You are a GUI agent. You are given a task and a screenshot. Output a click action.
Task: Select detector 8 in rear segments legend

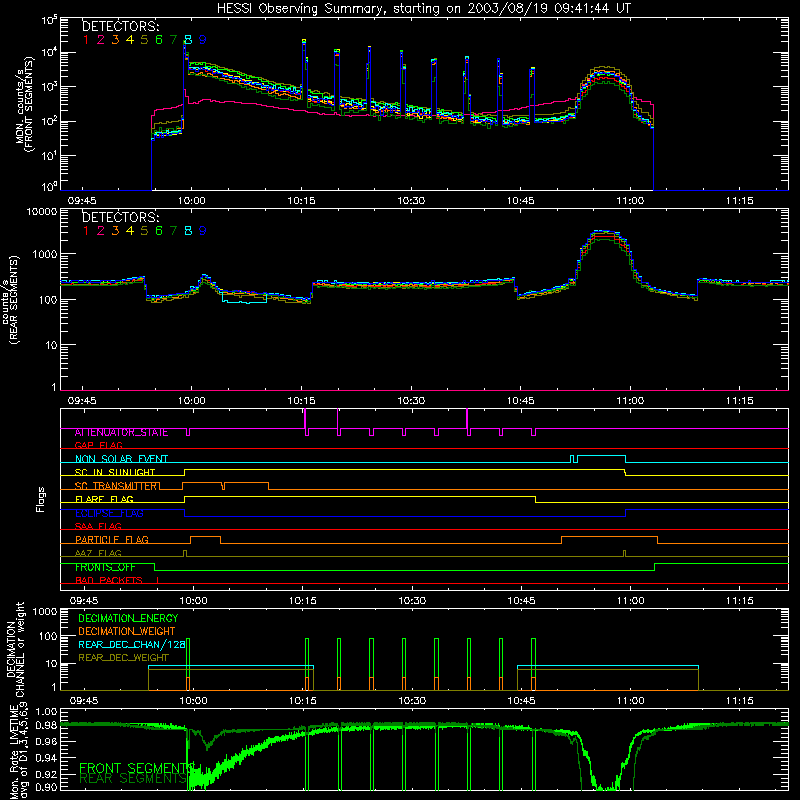coord(188,231)
